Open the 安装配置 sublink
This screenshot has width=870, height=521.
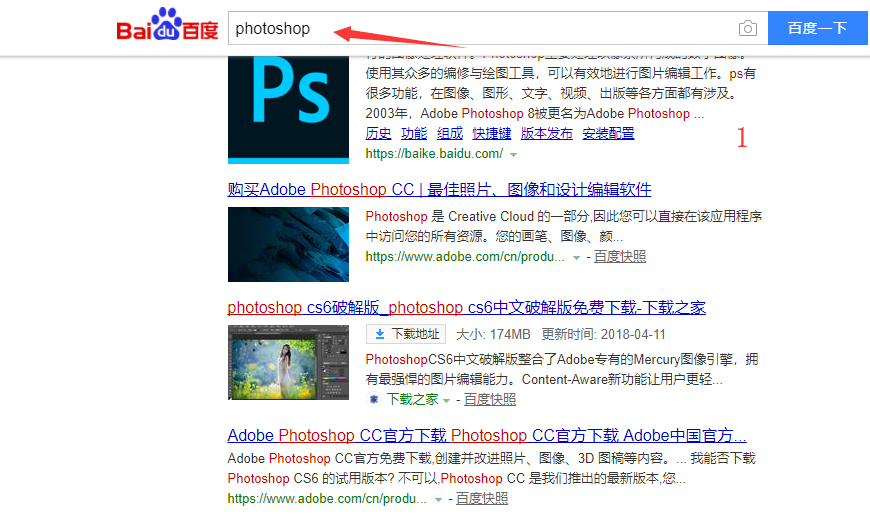click(608, 134)
